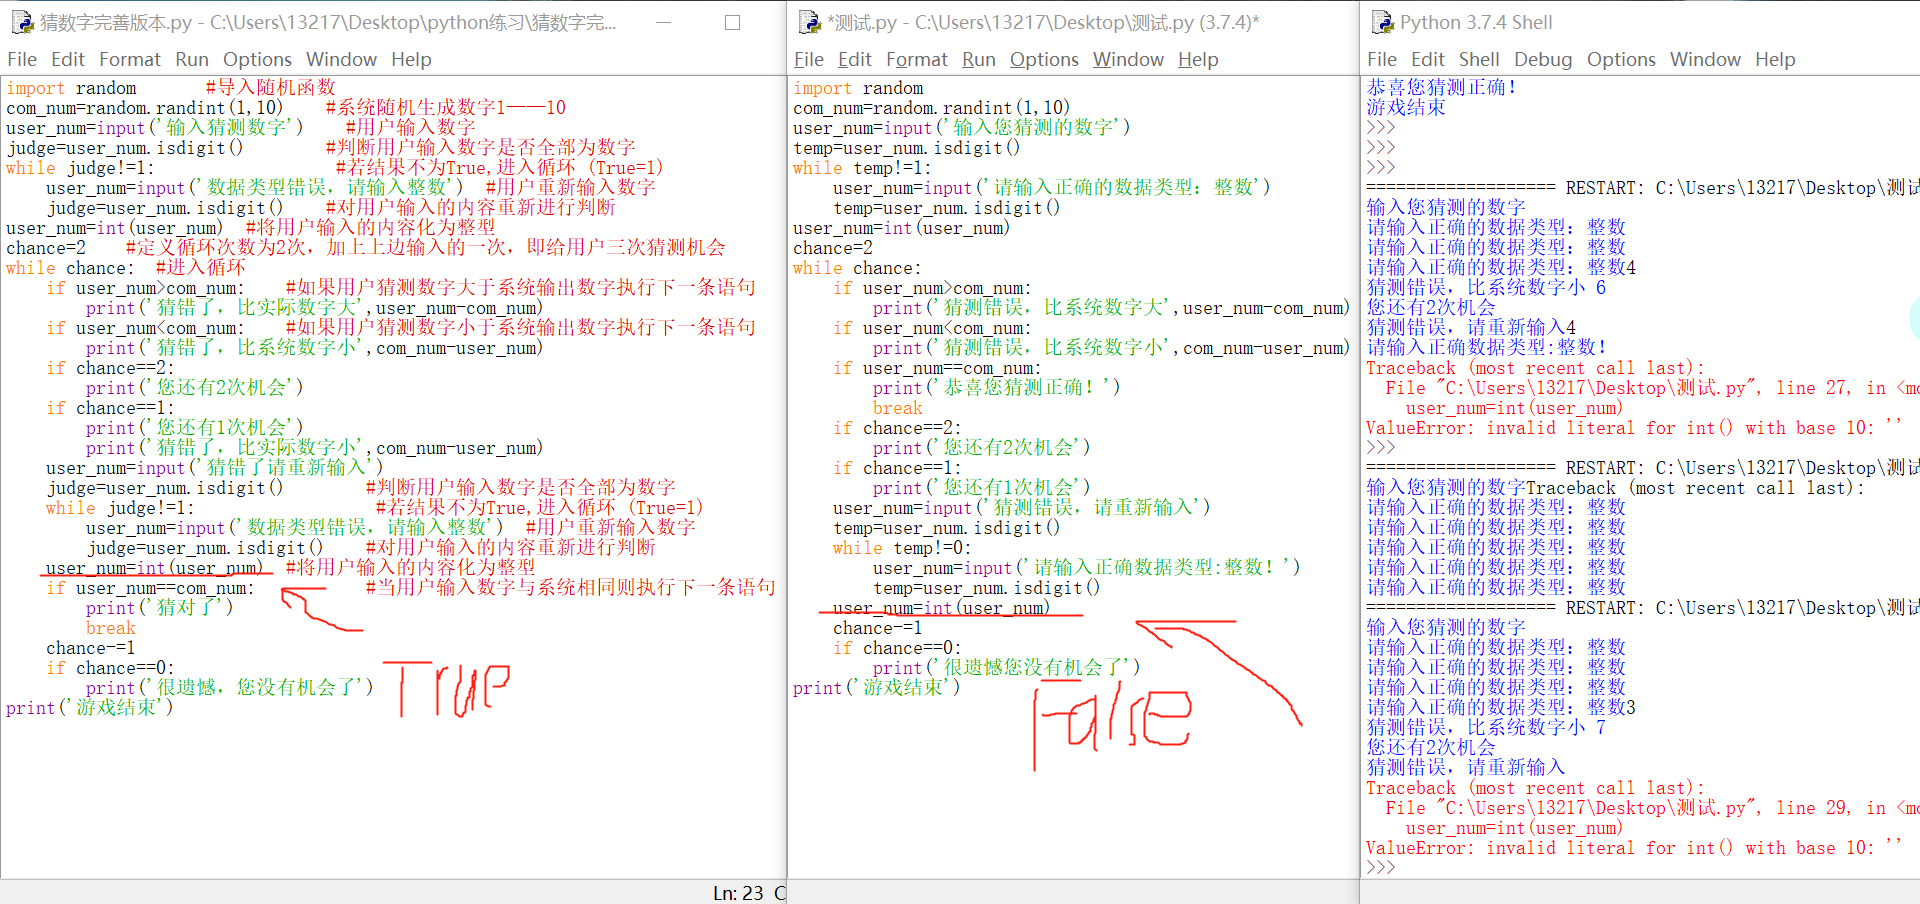Screen dimensions: 1920x904
Task: Click 'chance=2' line in left editor
Action: 46,248
